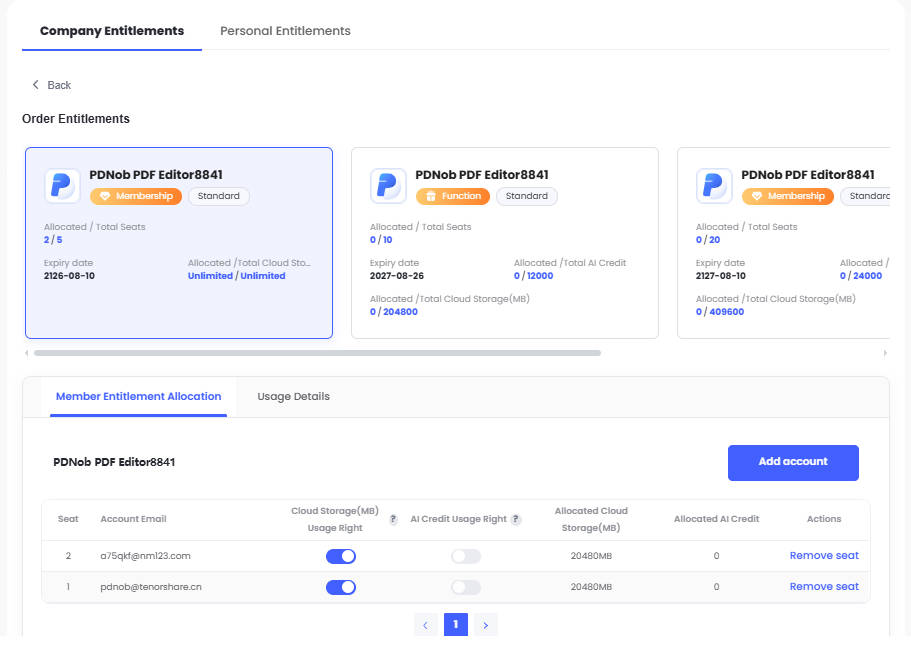The height and width of the screenshot is (645, 911).
Task: Click the Add account button
Action: tap(793, 463)
